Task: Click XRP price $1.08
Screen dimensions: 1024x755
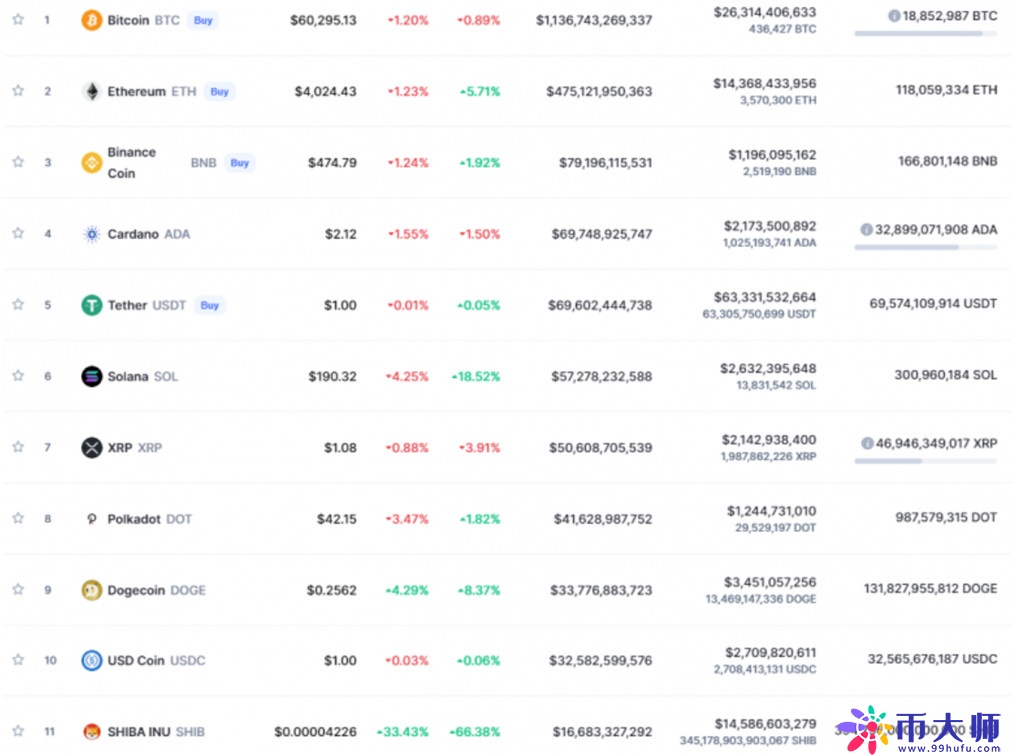Action: pyautogui.click(x=340, y=447)
